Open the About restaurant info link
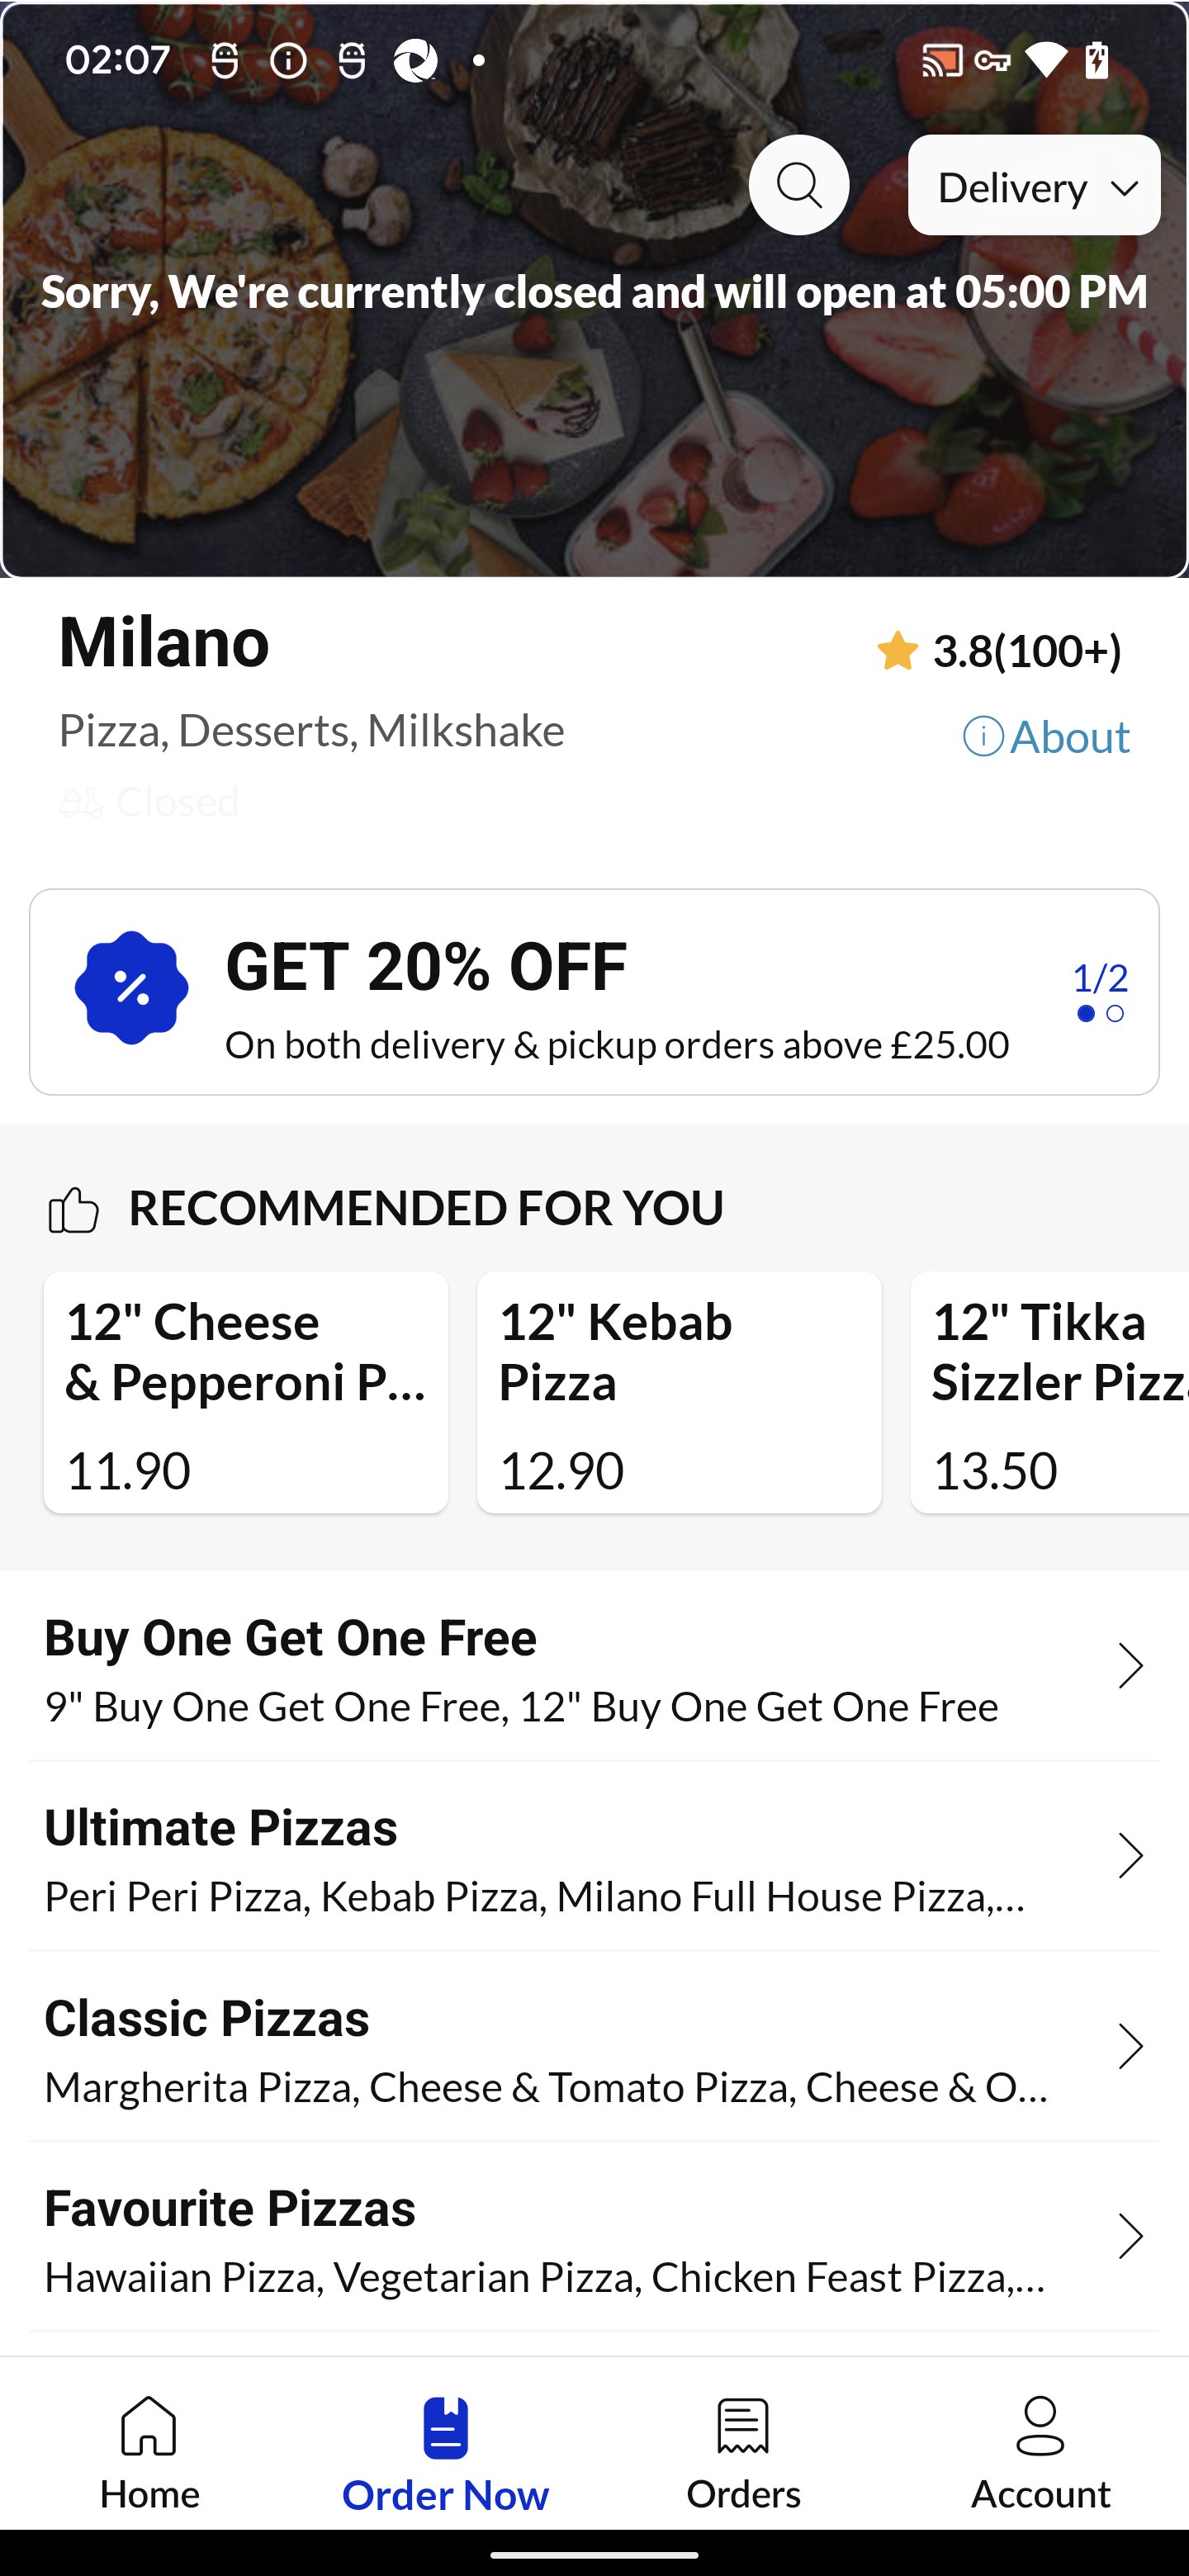This screenshot has width=1189, height=2576. pos(1046,737)
